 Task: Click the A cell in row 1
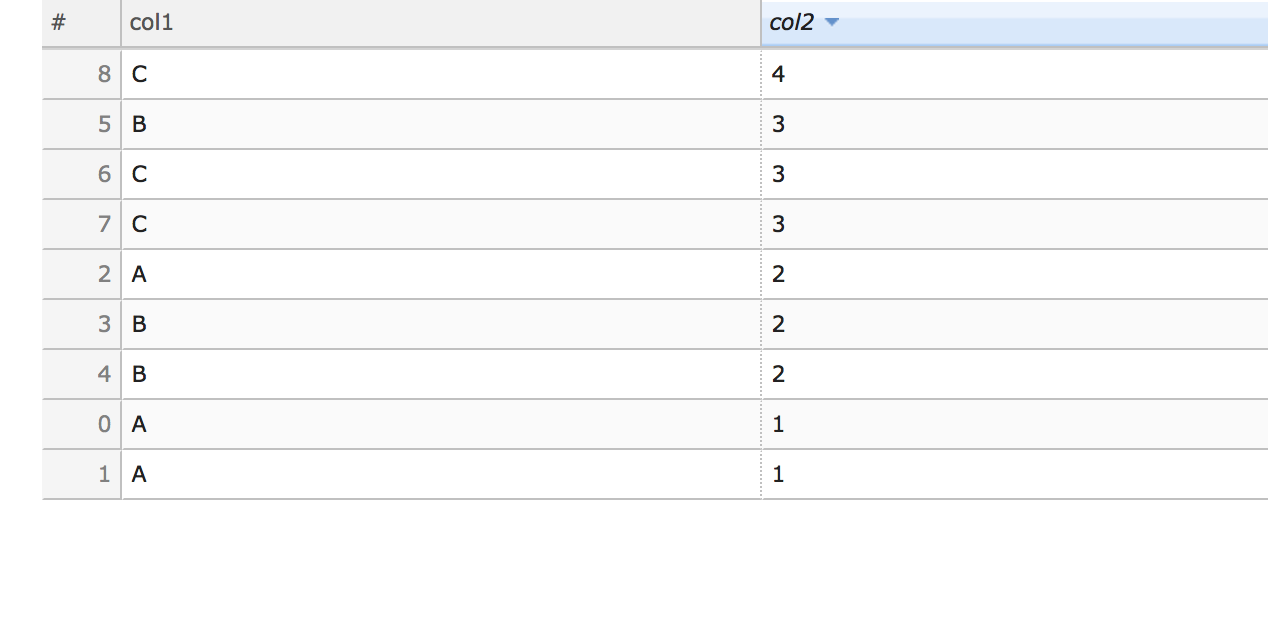coord(138,474)
